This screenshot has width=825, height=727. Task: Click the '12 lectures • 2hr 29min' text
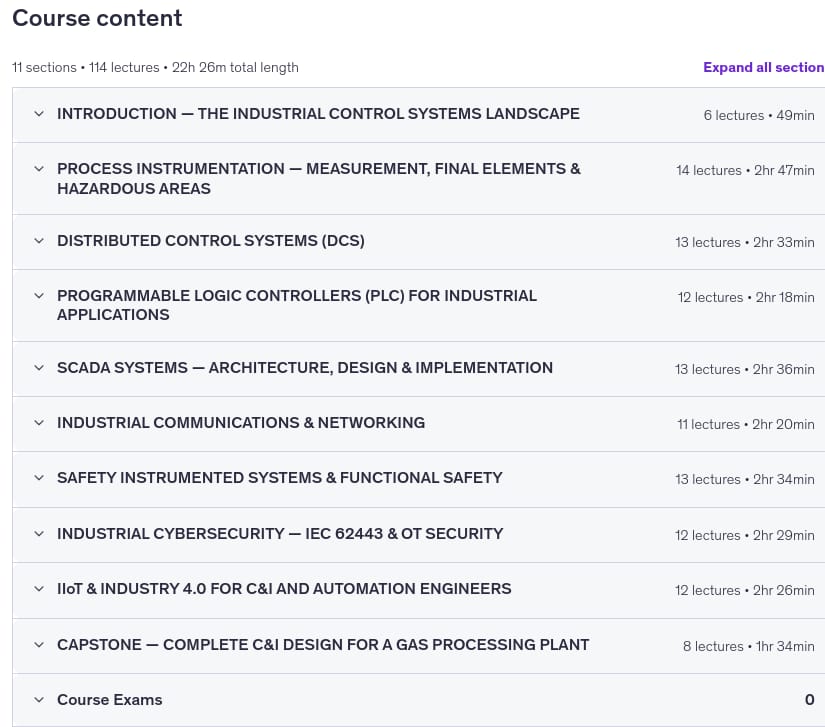click(745, 536)
